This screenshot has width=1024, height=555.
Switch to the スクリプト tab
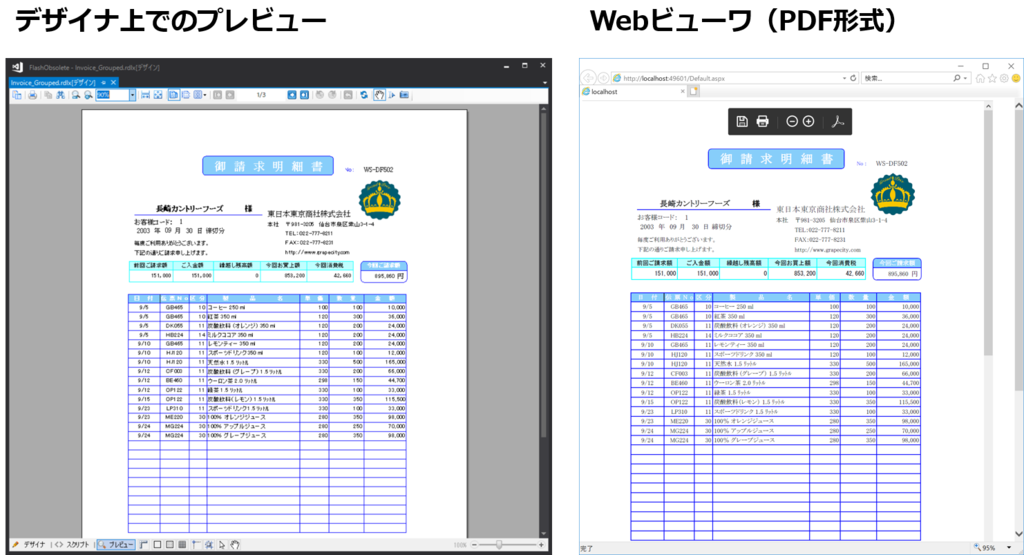tap(72, 545)
